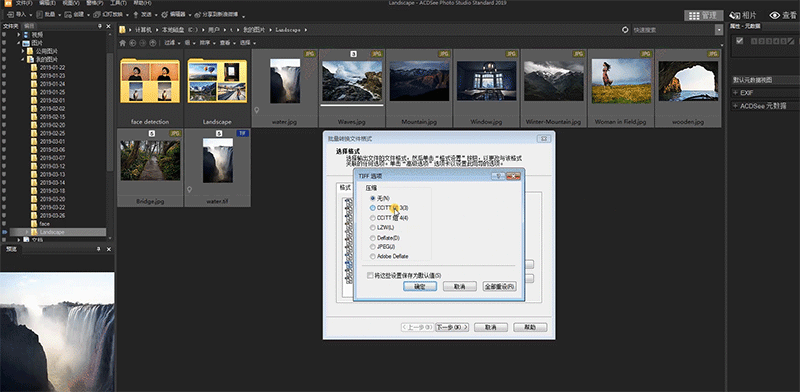The width and height of the screenshot is (800, 392).
Task: Open the 默认元数据视图 dropdown
Action: point(765,80)
